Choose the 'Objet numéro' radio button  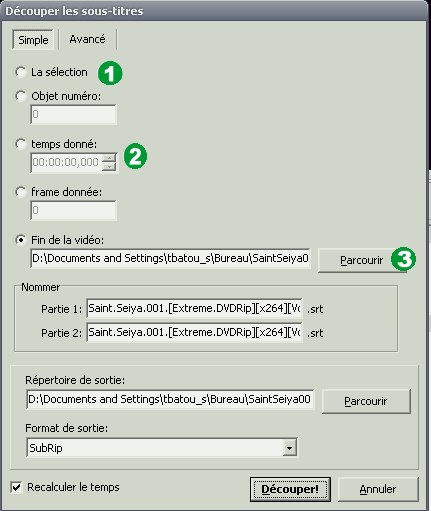21,96
